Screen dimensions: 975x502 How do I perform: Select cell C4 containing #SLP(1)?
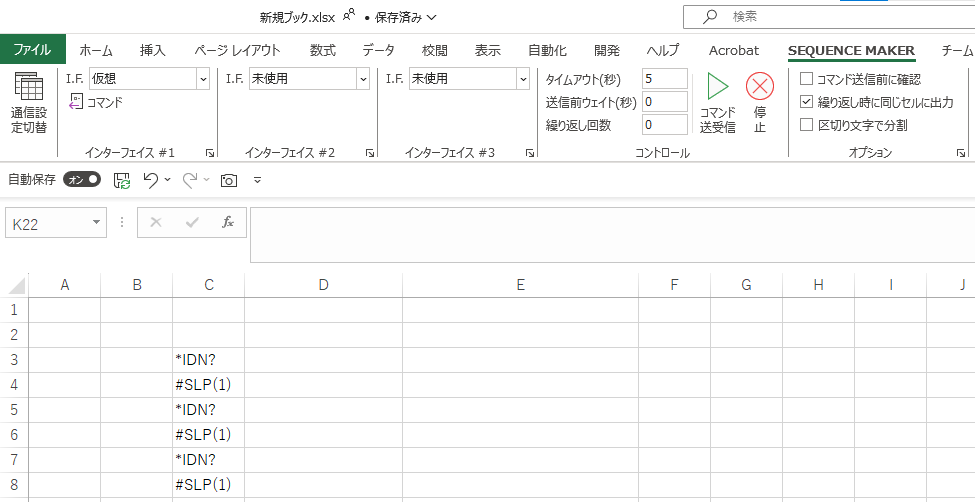click(208, 385)
